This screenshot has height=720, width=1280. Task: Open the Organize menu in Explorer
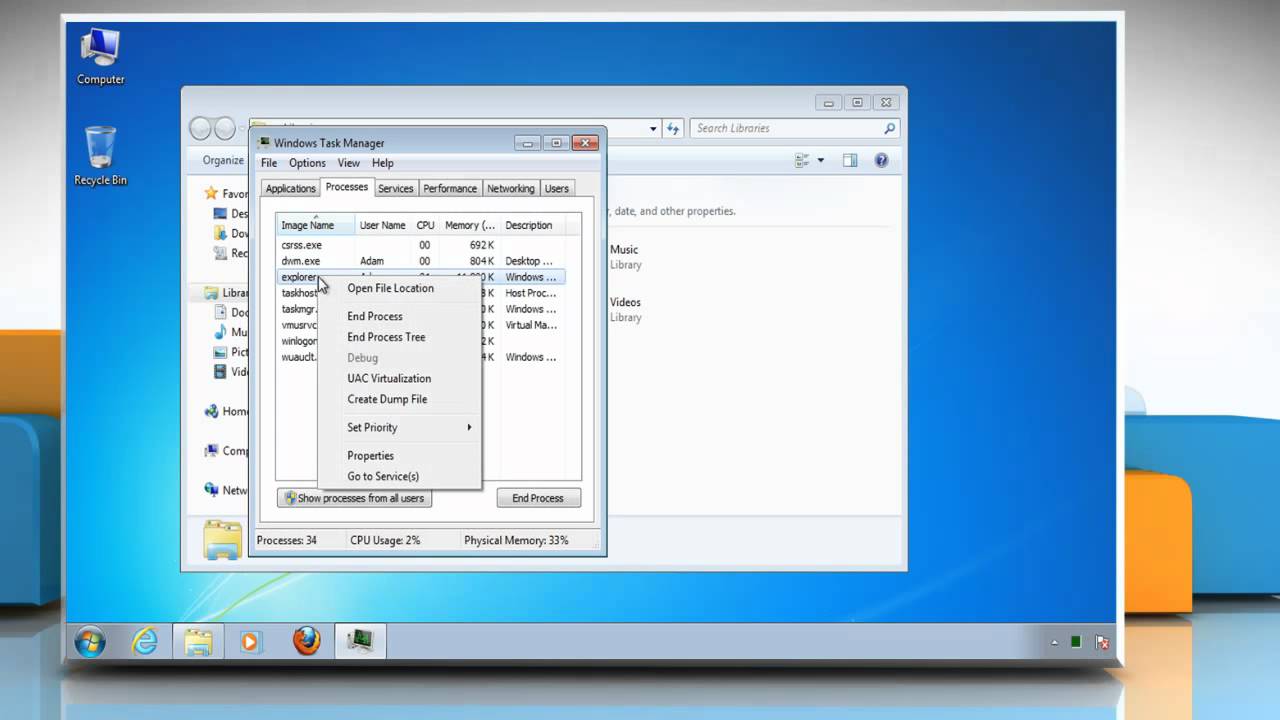click(224, 160)
